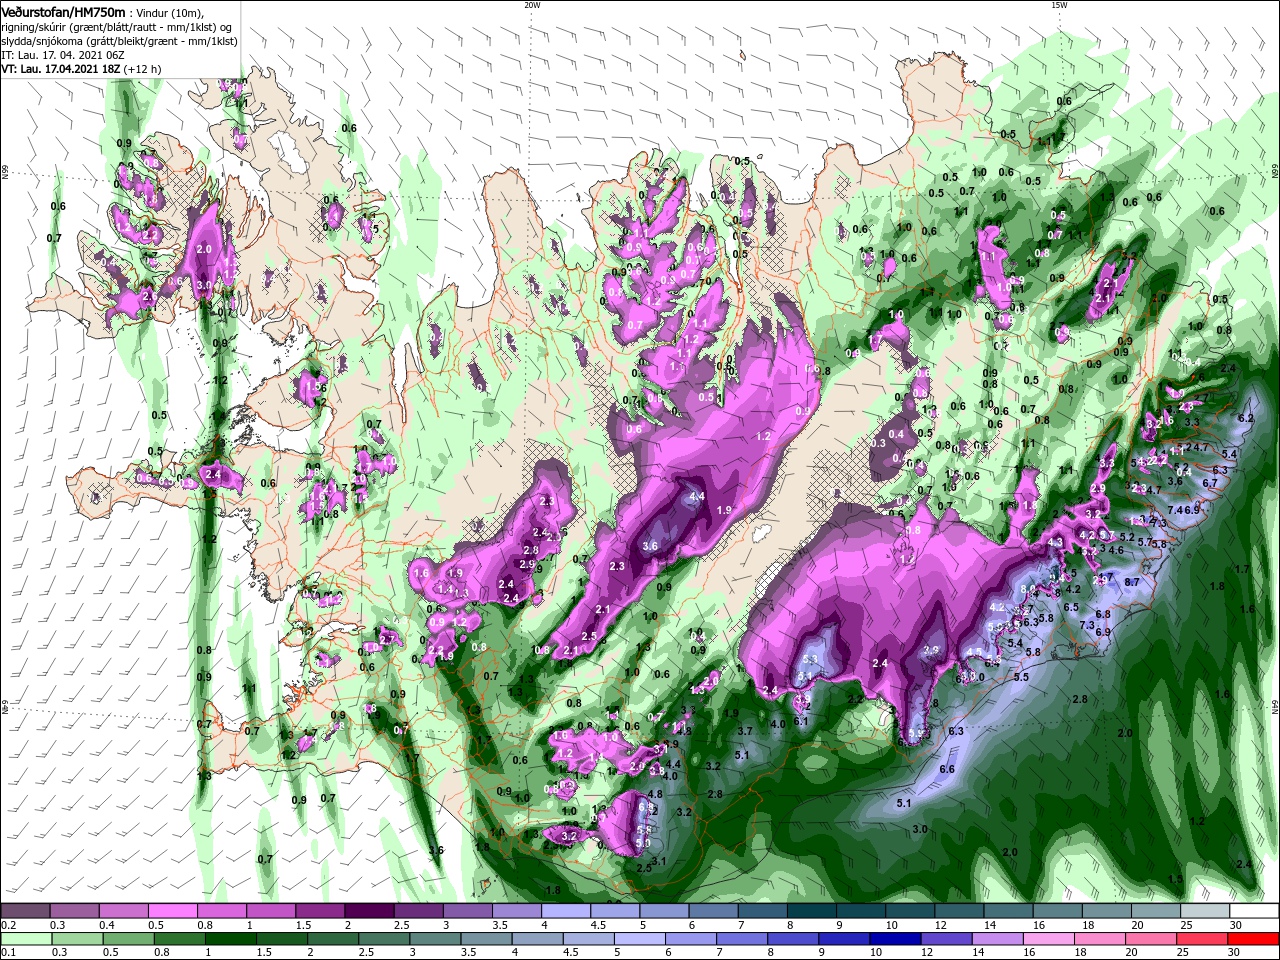
Task: Select the purple 12 swatch in the bottom legend row
Action: (x=945, y=938)
